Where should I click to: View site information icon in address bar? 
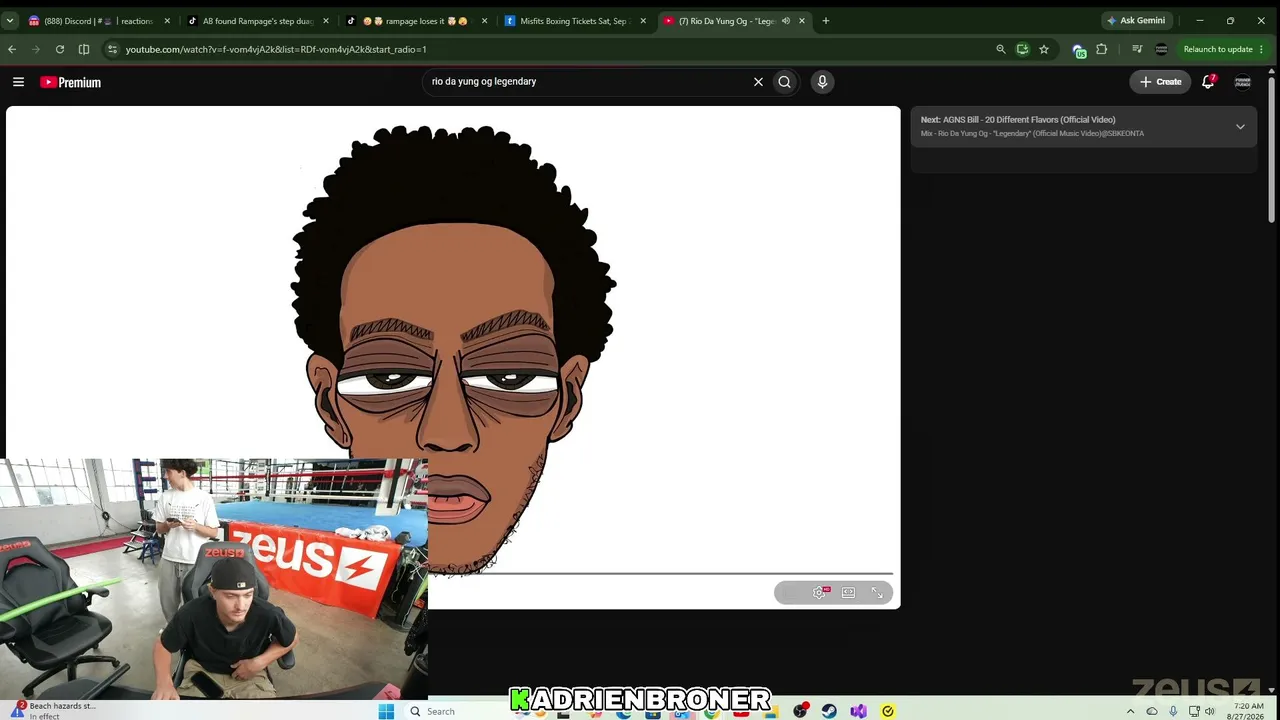113,49
